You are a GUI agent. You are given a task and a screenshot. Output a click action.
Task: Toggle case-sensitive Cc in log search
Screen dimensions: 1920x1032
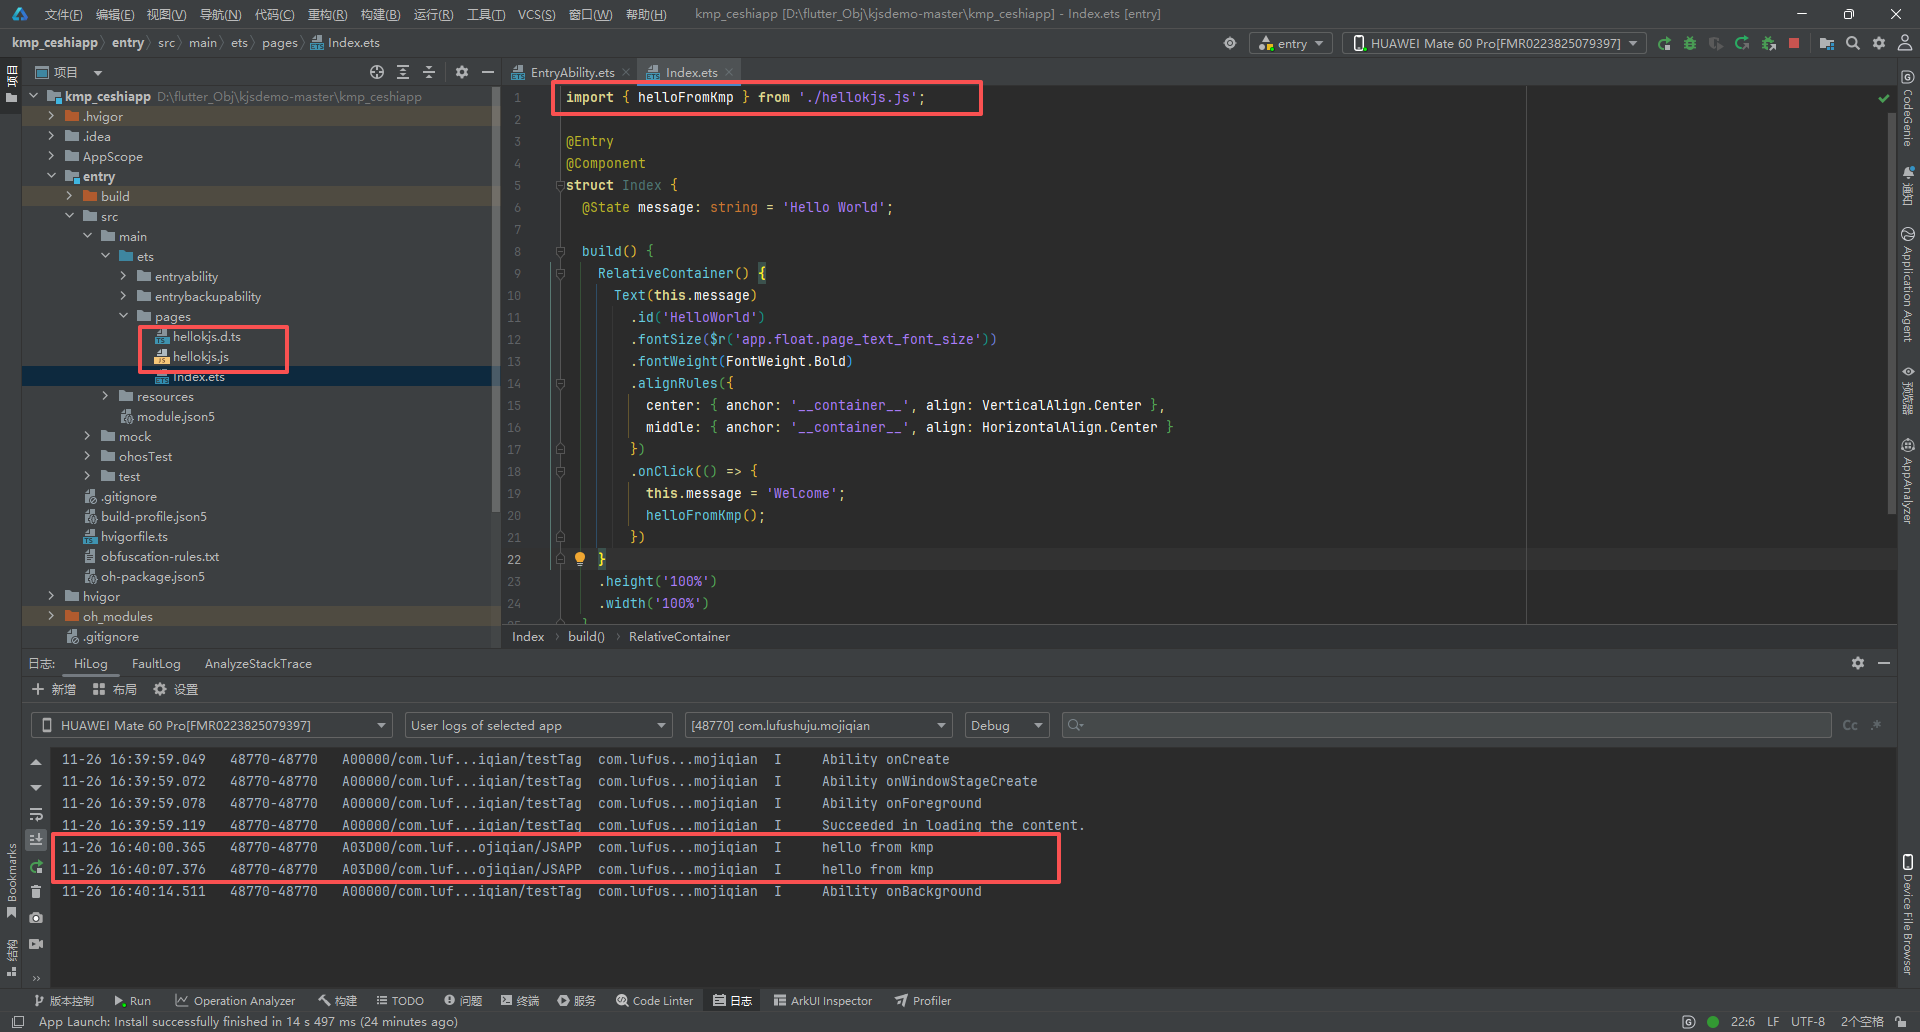[x=1850, y=725]
